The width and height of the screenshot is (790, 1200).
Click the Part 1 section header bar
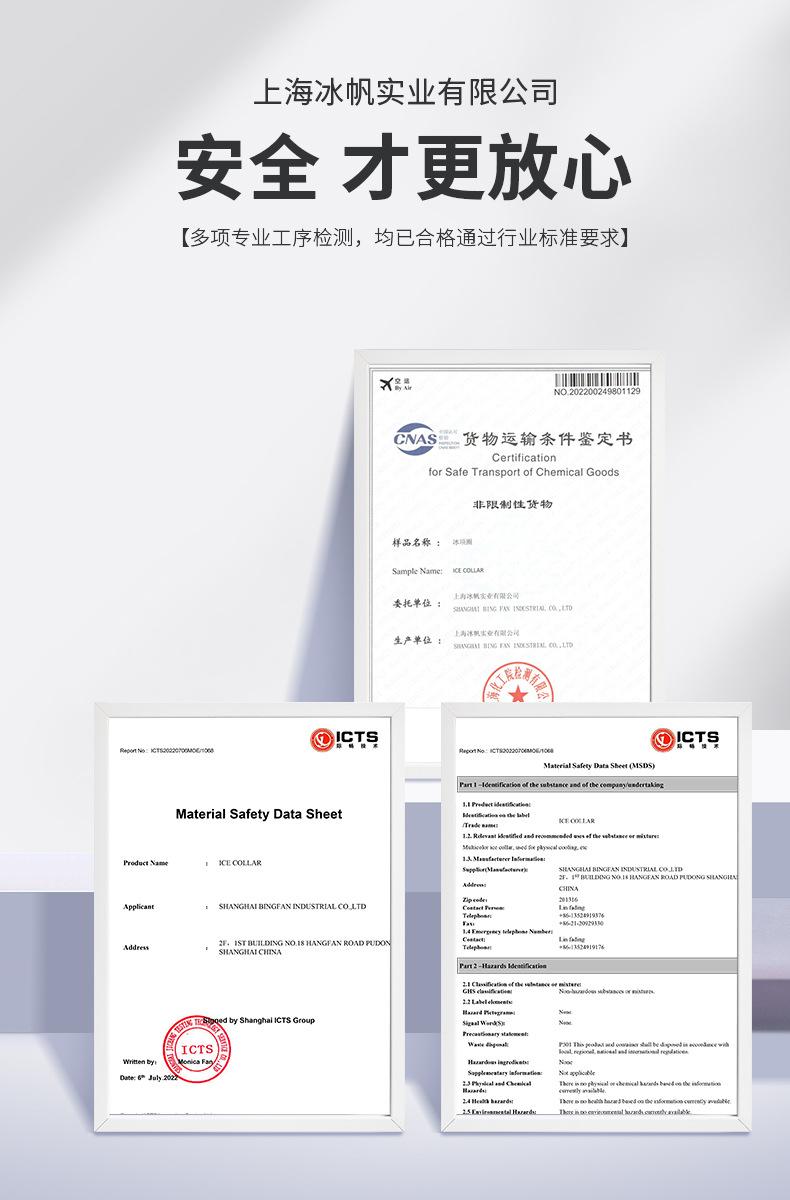[x=596, y=785]
